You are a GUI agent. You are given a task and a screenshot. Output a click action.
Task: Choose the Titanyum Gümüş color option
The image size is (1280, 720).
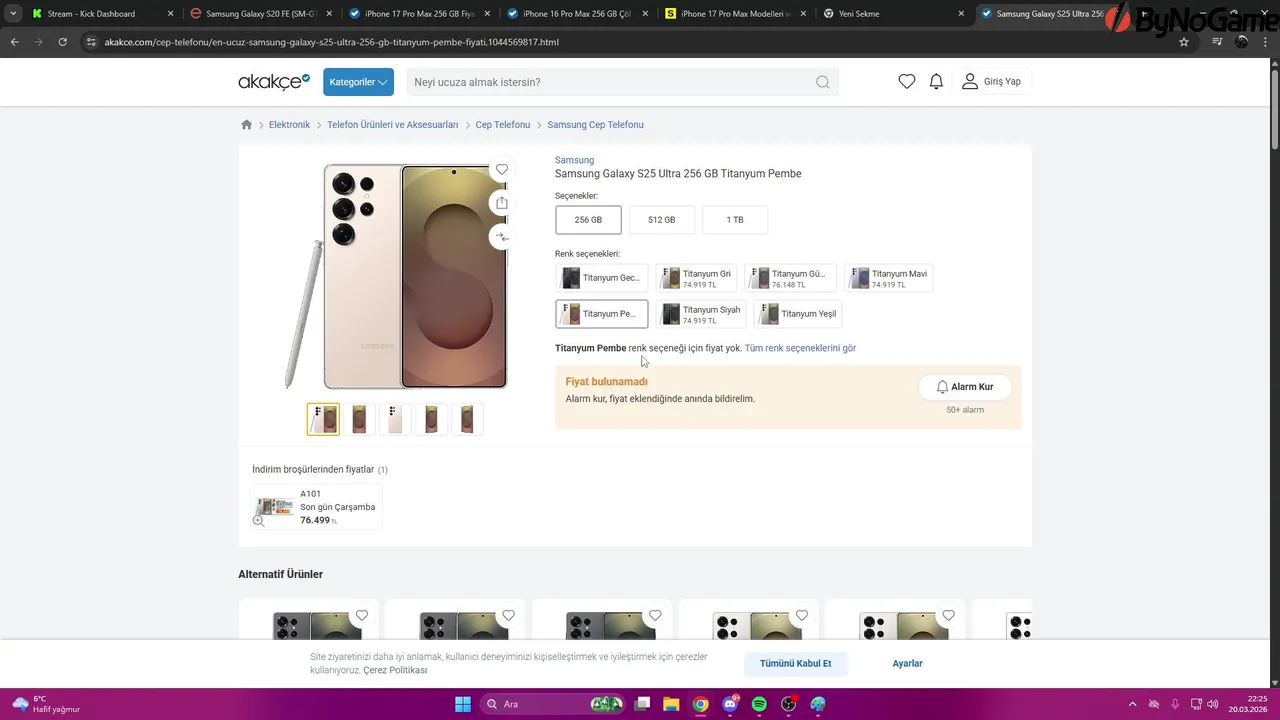tap(790, 278)
